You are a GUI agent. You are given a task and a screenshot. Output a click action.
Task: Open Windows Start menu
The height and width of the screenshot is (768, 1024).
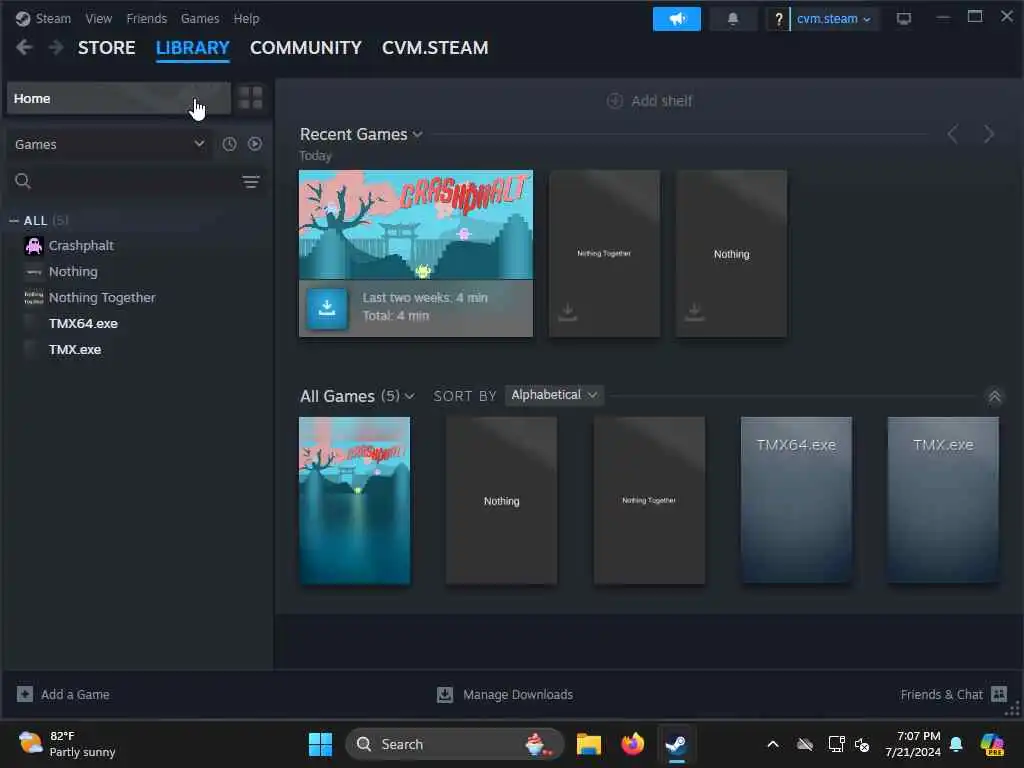[320, 744]
